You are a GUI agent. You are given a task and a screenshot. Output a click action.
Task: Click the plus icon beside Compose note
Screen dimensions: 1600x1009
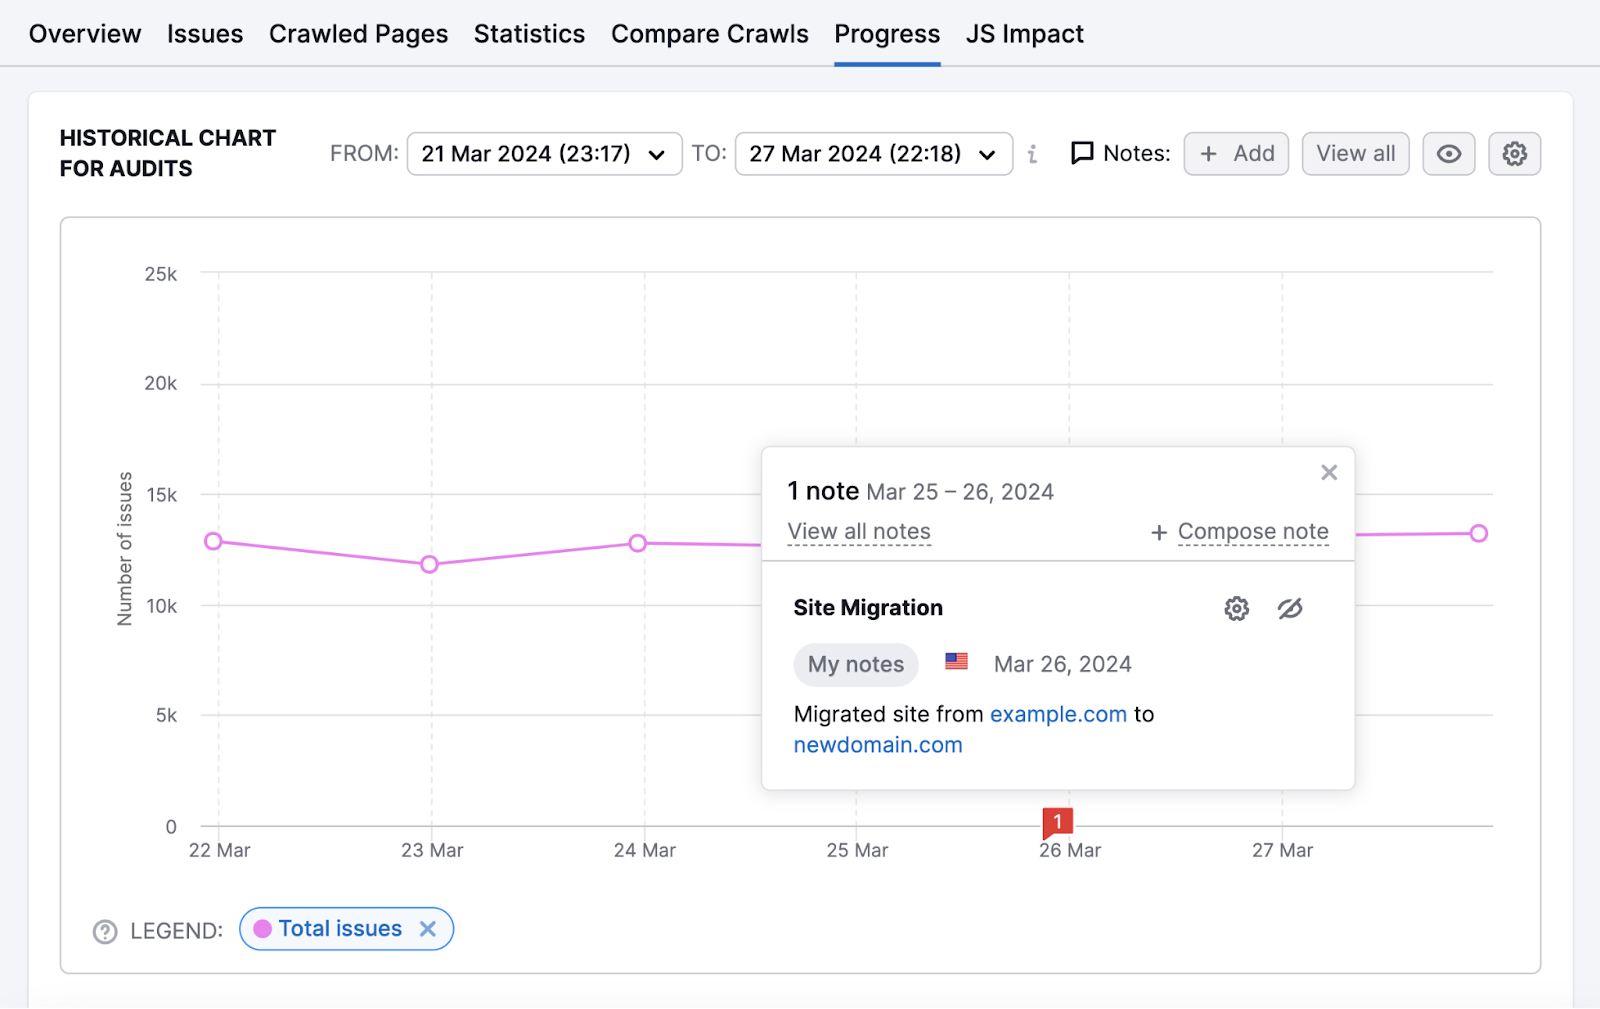coord(1157,532)
